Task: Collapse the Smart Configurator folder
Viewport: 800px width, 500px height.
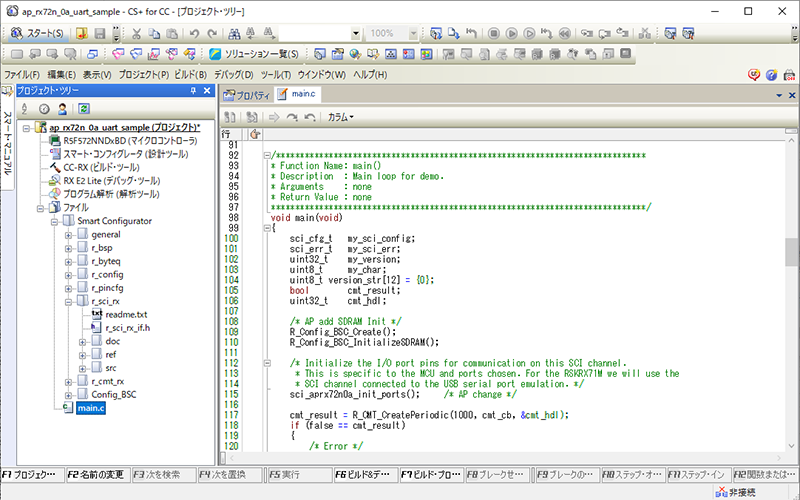Action: point(54,221)
